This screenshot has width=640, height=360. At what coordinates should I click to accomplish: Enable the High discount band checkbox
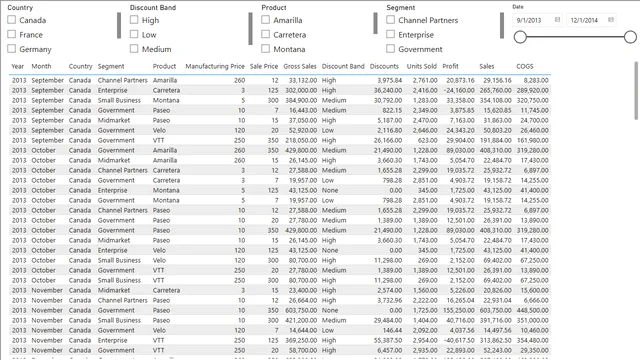[134, 20]
